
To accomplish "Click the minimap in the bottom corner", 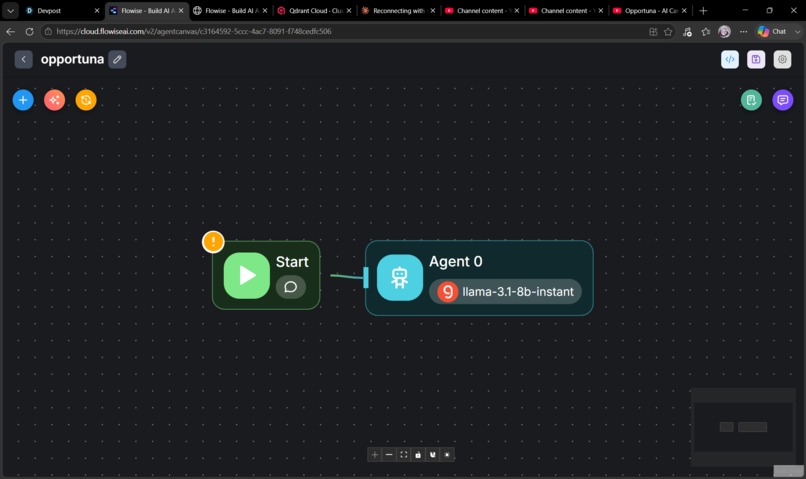I will (x=743, y=427).
